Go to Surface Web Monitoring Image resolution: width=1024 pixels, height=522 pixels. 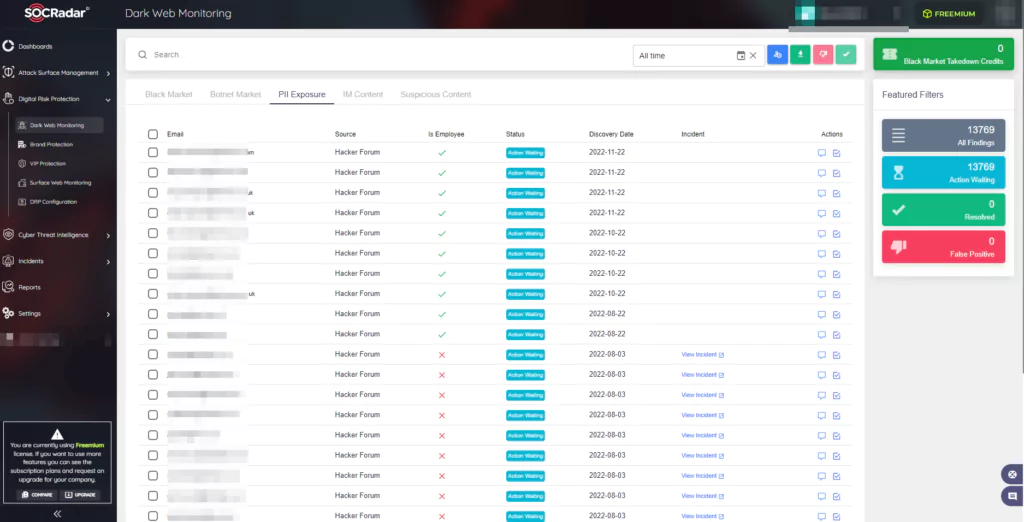60,183
